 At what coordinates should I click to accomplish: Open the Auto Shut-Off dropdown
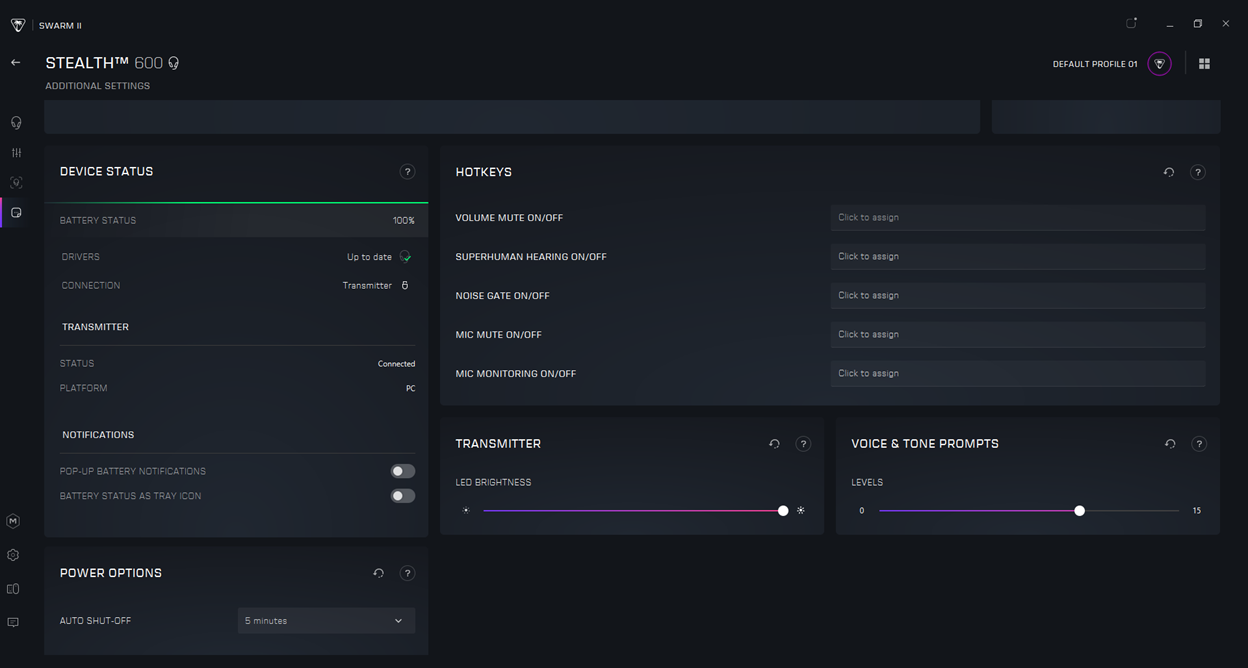coord(326,621)
